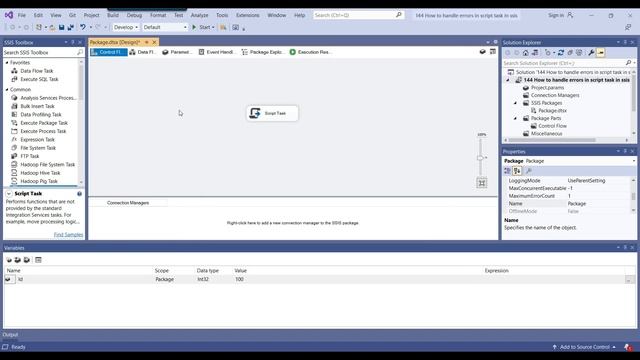Click the Visual Studio logo icon
640x360 pixels.
click(9, 15)
